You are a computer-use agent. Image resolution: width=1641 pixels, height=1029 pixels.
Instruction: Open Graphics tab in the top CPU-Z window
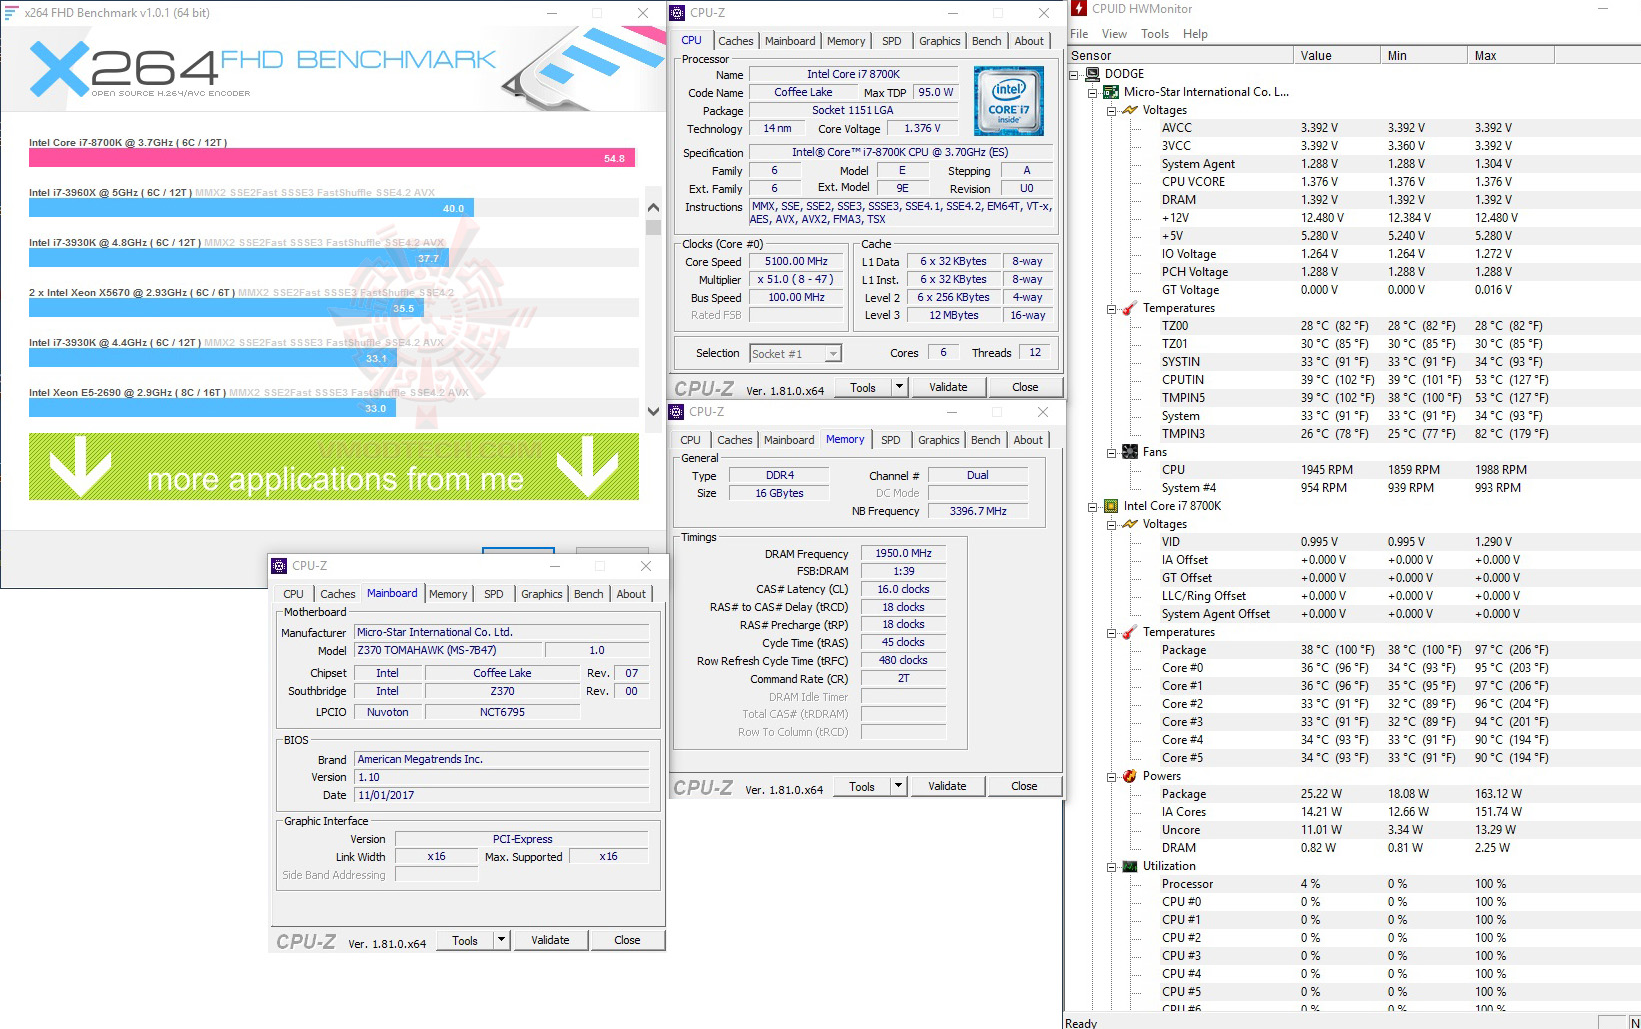coord(939,41)
